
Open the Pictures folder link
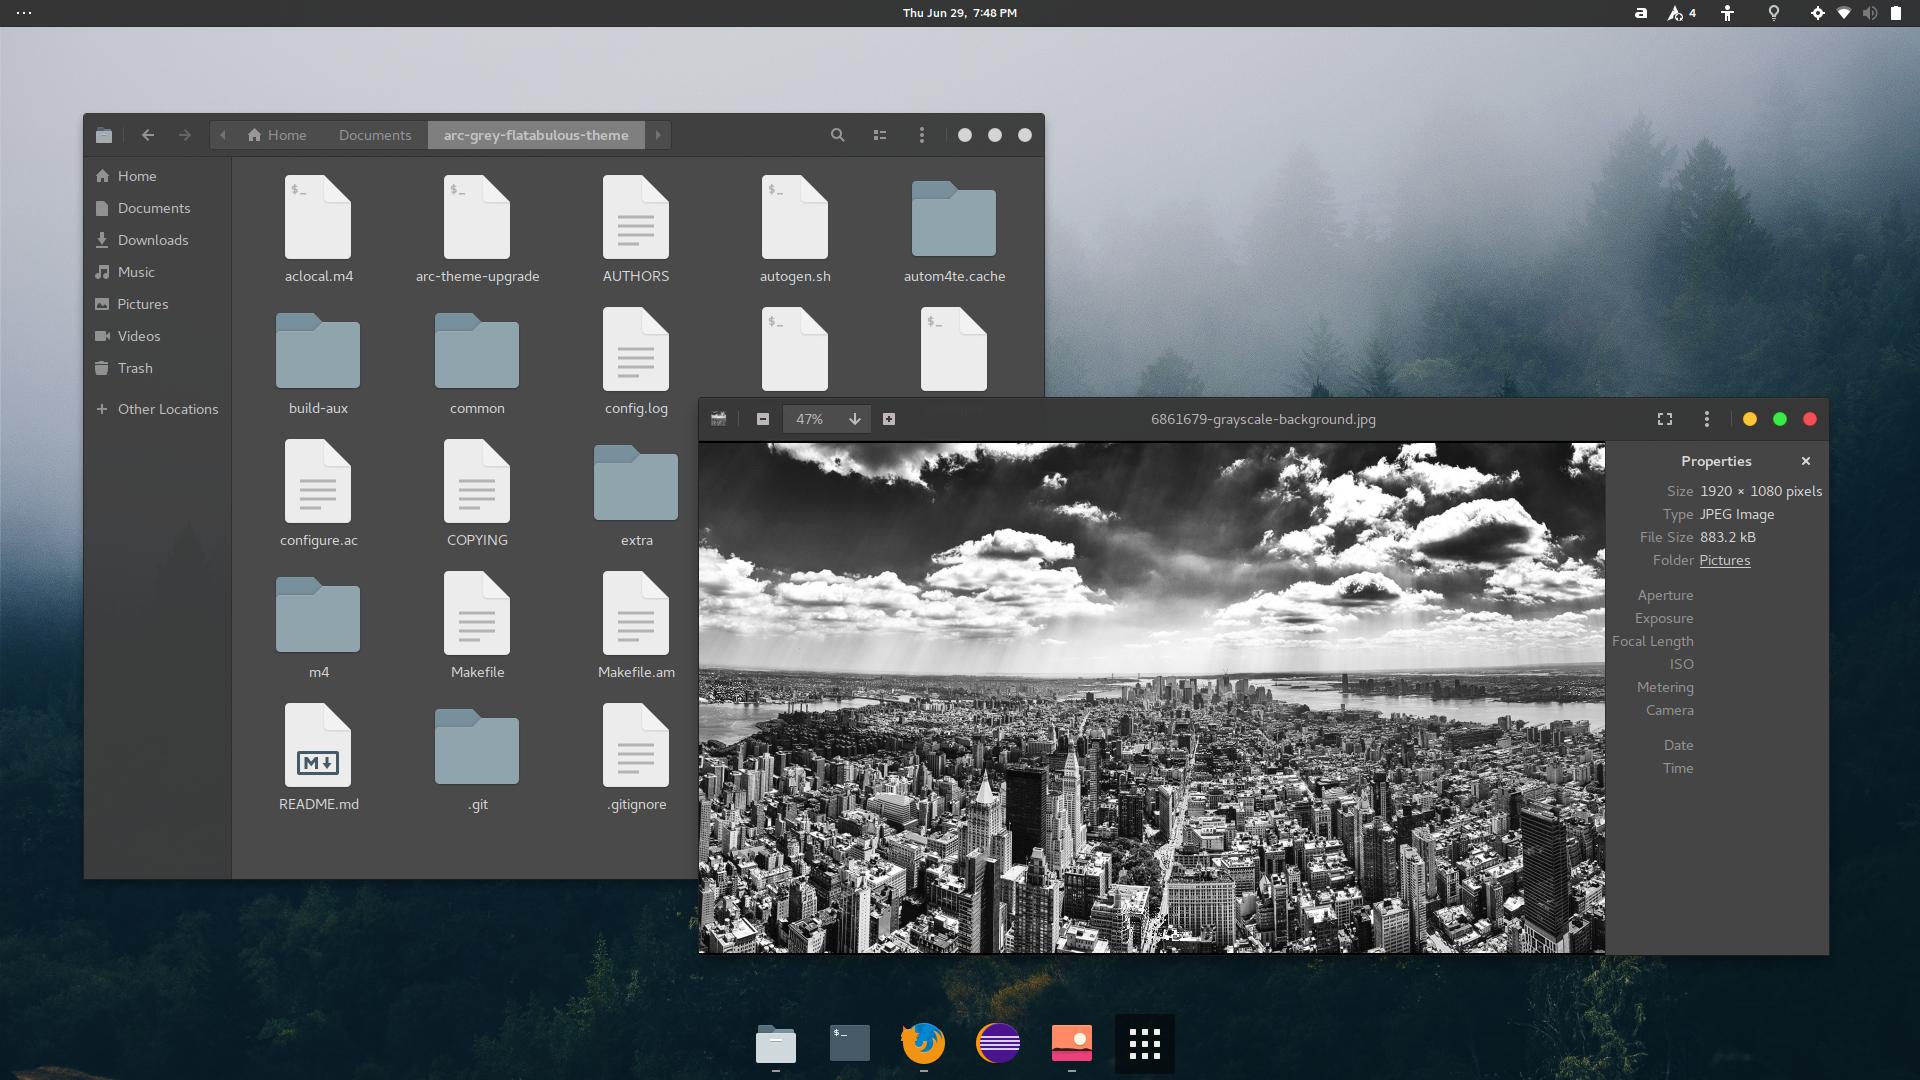(x=1725, y=560)
